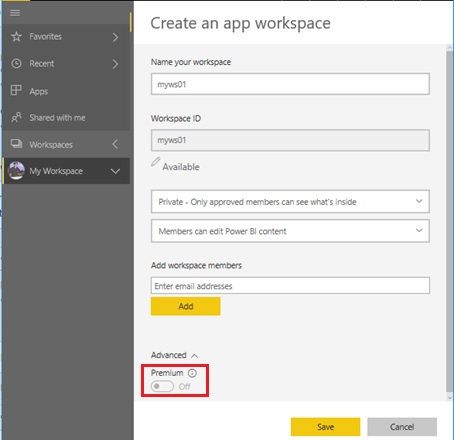Open the Members can edit content dropdown
Viewport: 454px width, 440px height.
[290, 231]
